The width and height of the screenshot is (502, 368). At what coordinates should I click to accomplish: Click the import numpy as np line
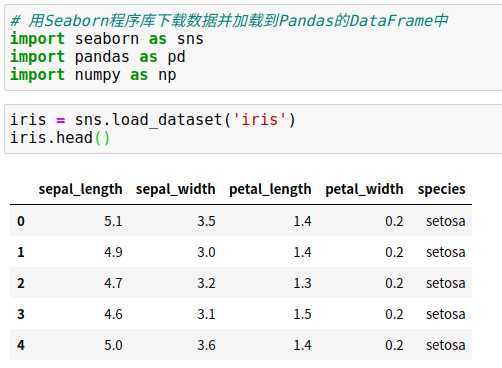93,75
